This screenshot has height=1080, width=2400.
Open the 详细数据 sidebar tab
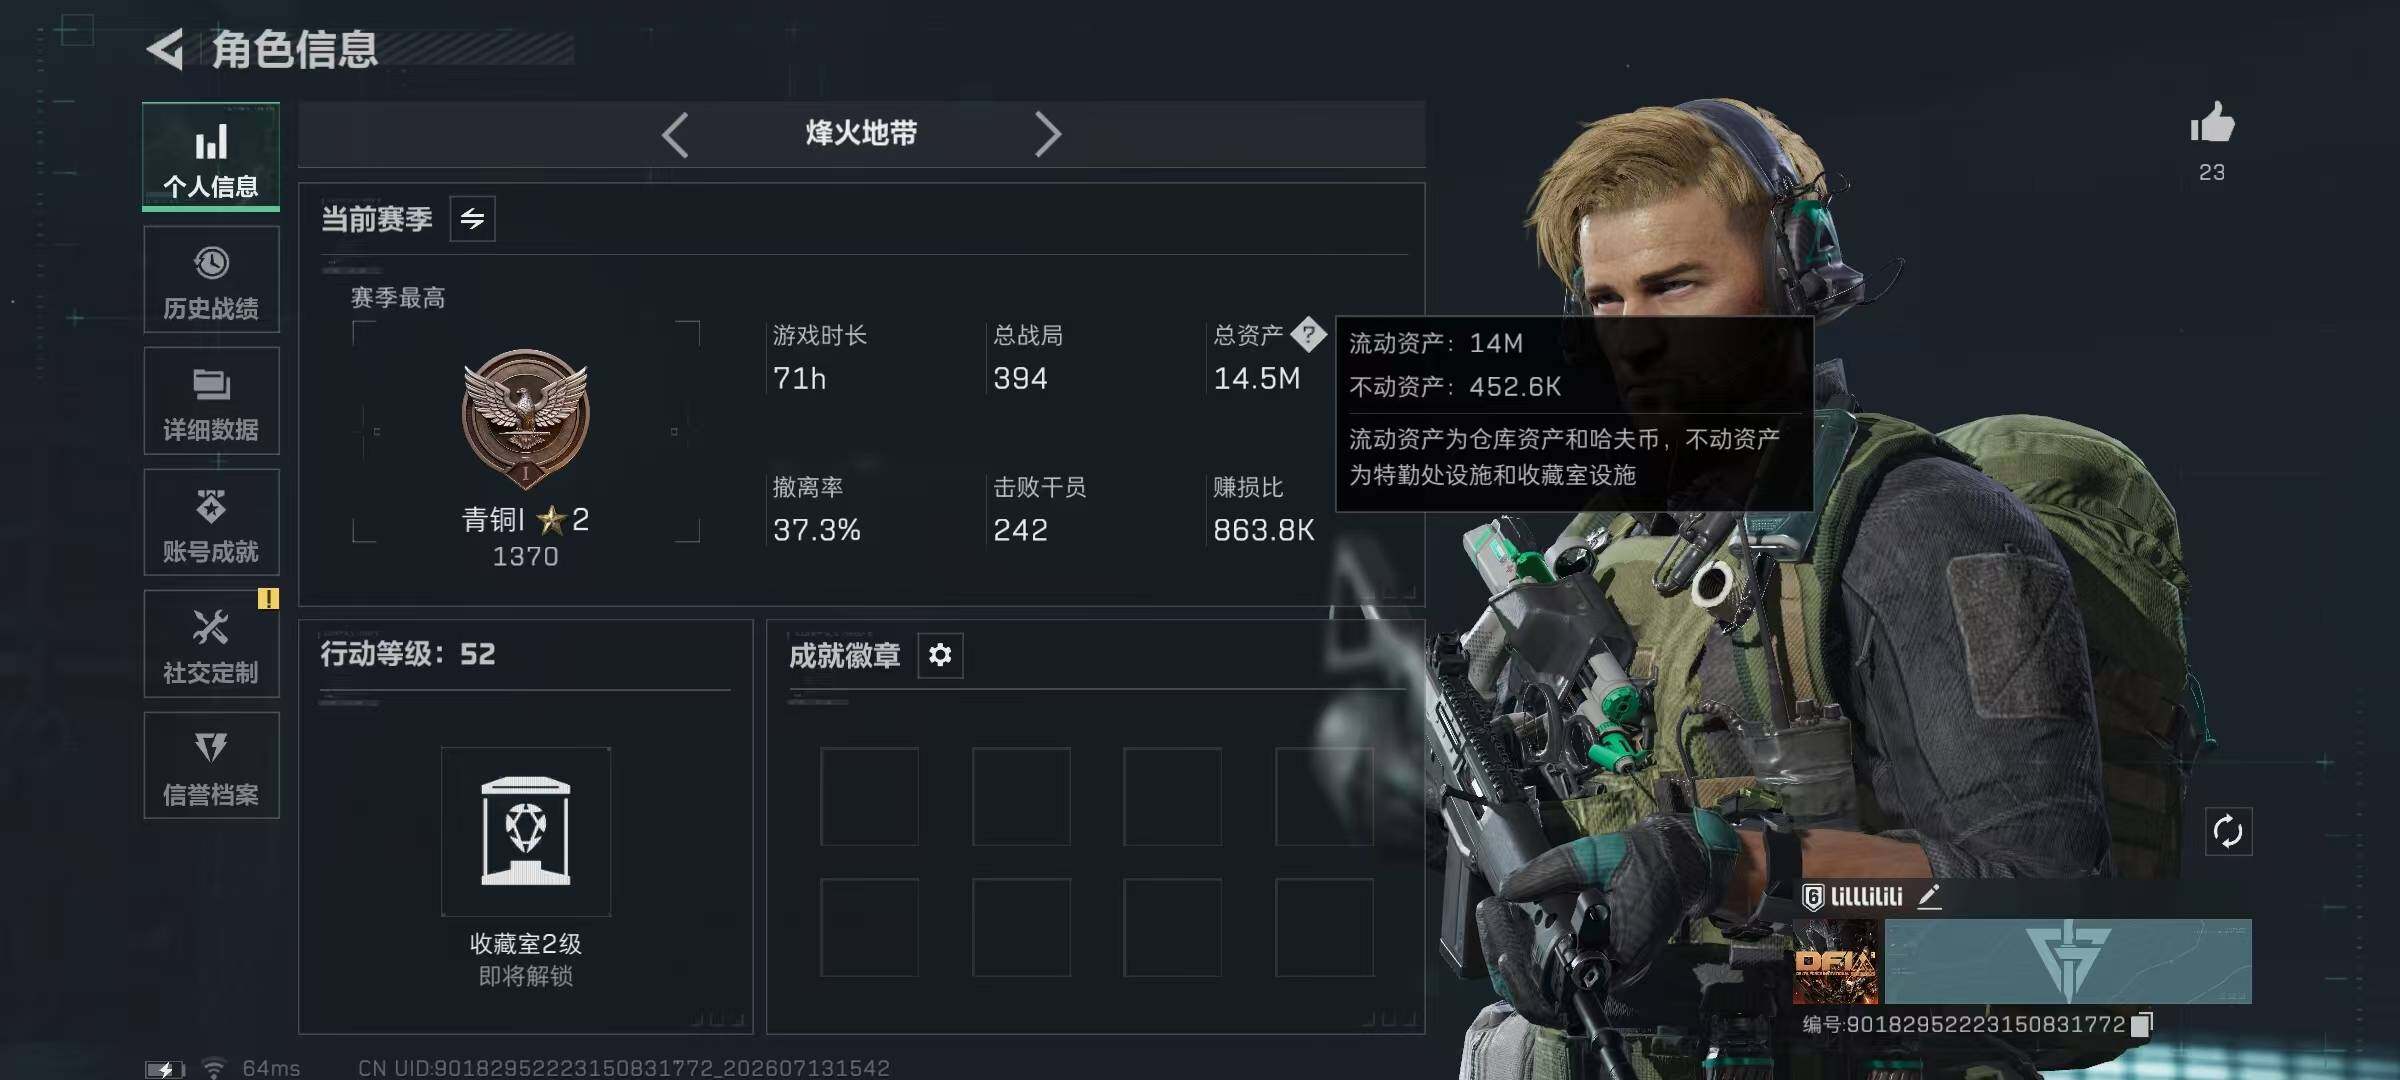[x=211, y=401]
